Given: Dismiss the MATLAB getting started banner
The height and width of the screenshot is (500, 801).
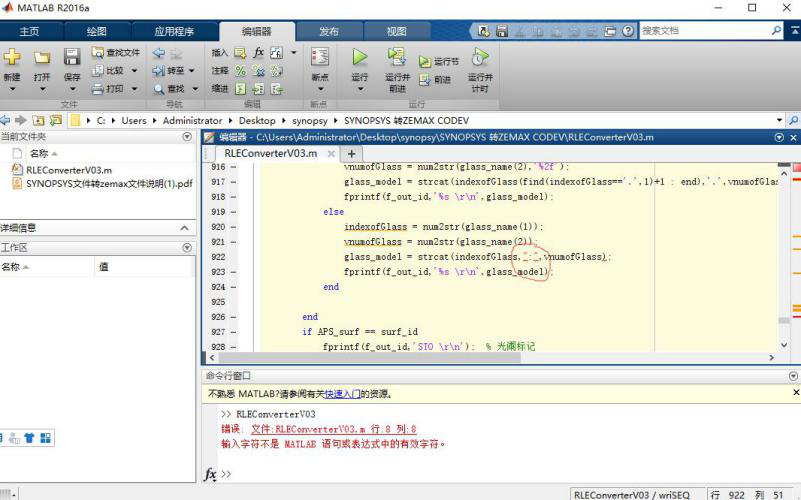Looking at the screenshot, I should 796,392.
